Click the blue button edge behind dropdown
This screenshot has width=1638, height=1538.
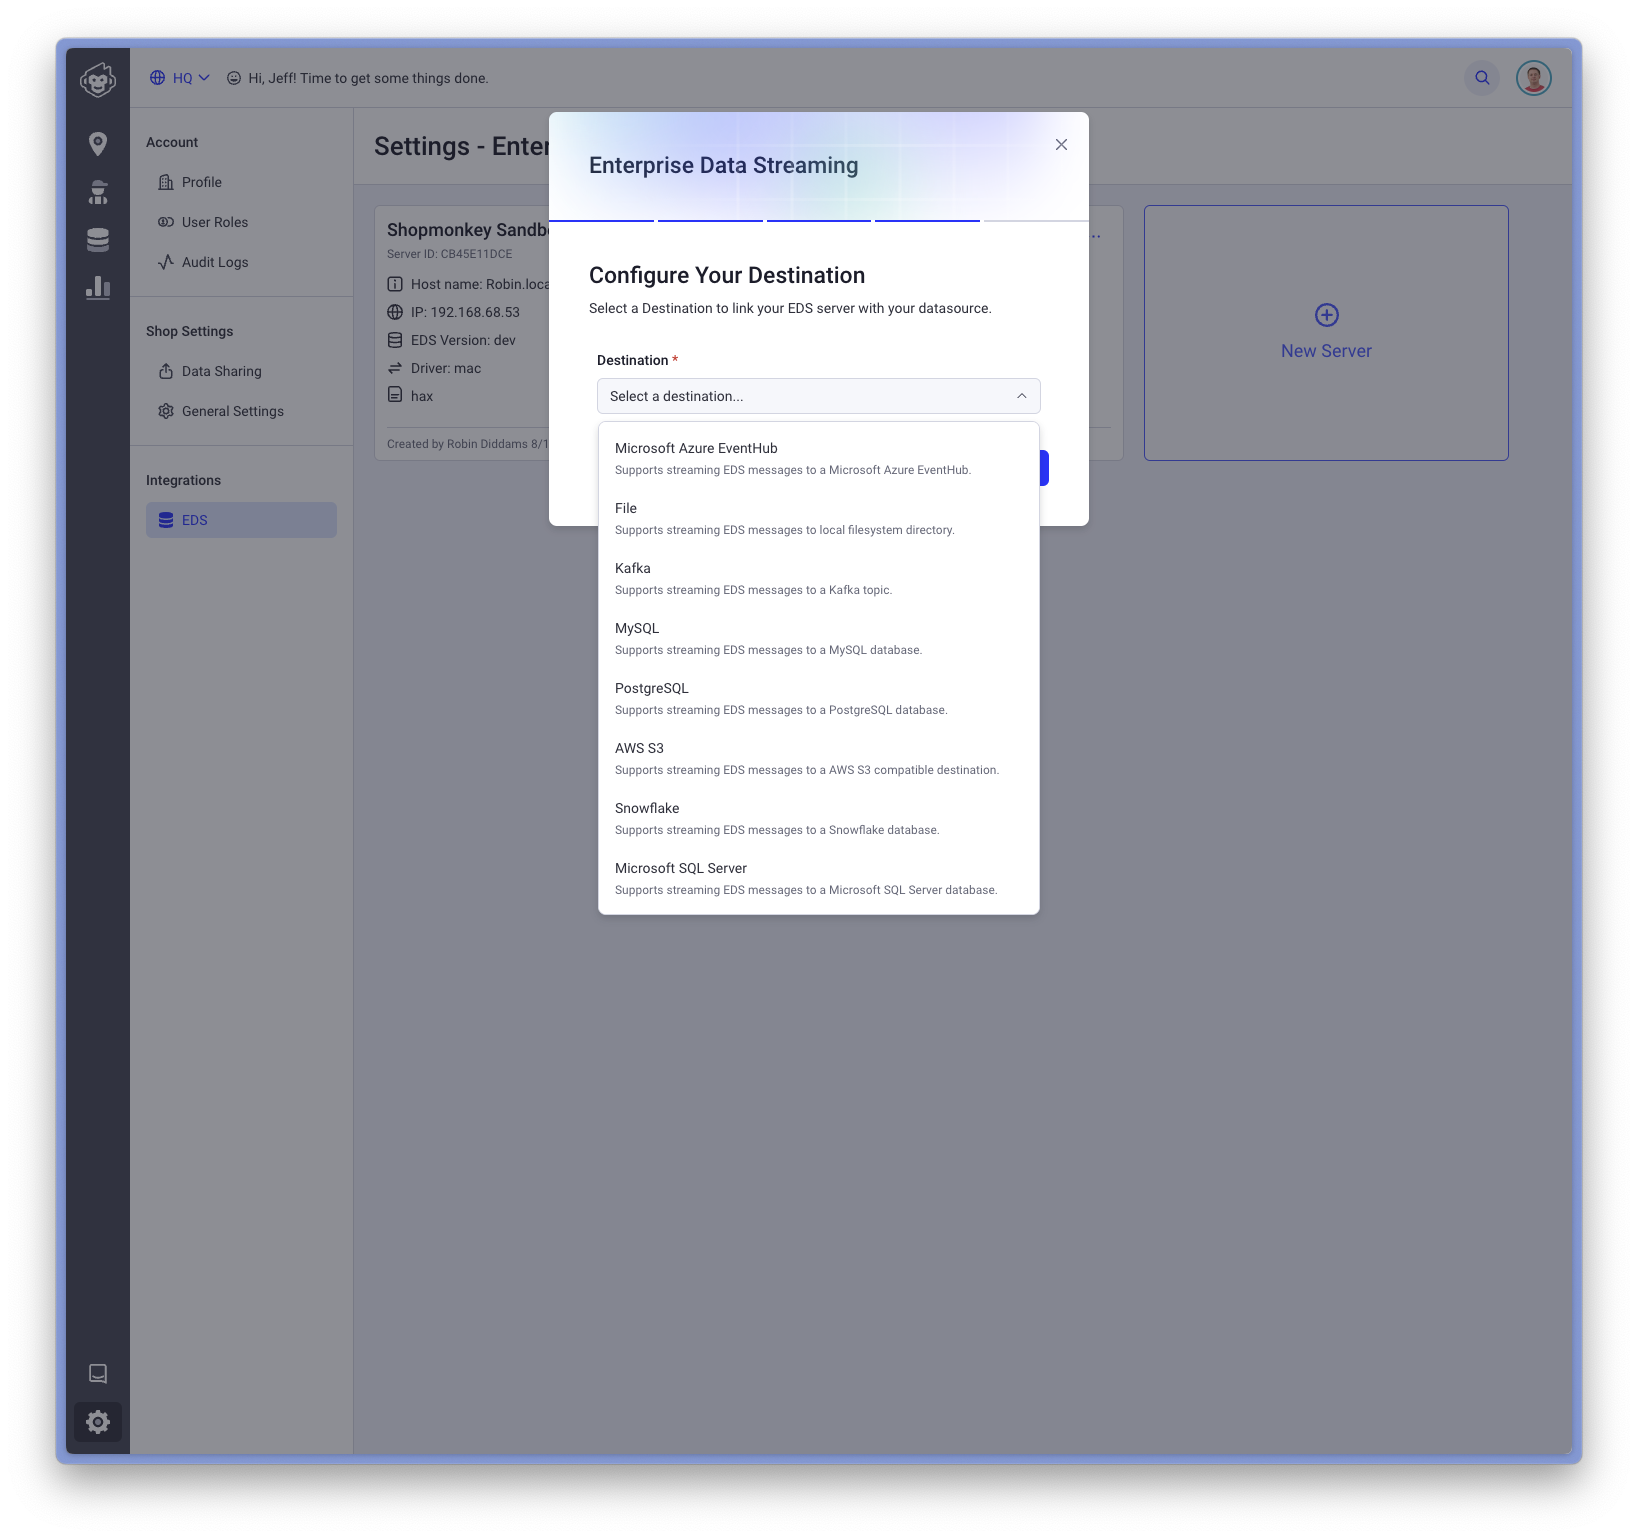(1044, 468)
